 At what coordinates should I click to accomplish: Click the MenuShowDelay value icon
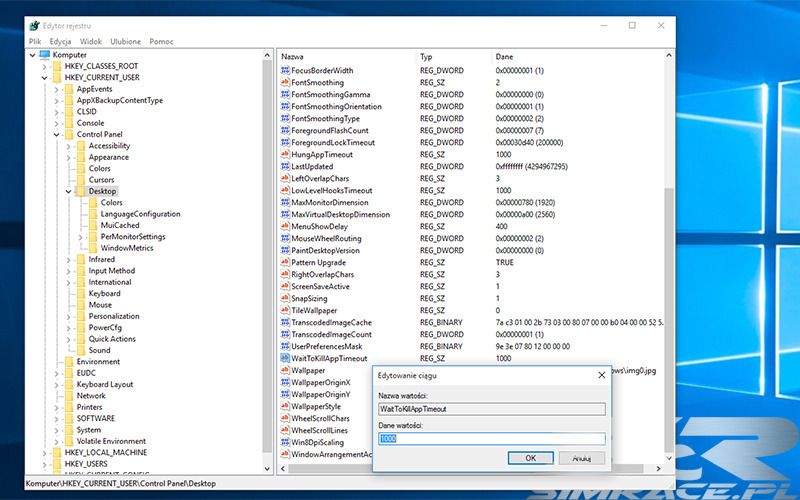pyautogui.click(x=284, y=227)
